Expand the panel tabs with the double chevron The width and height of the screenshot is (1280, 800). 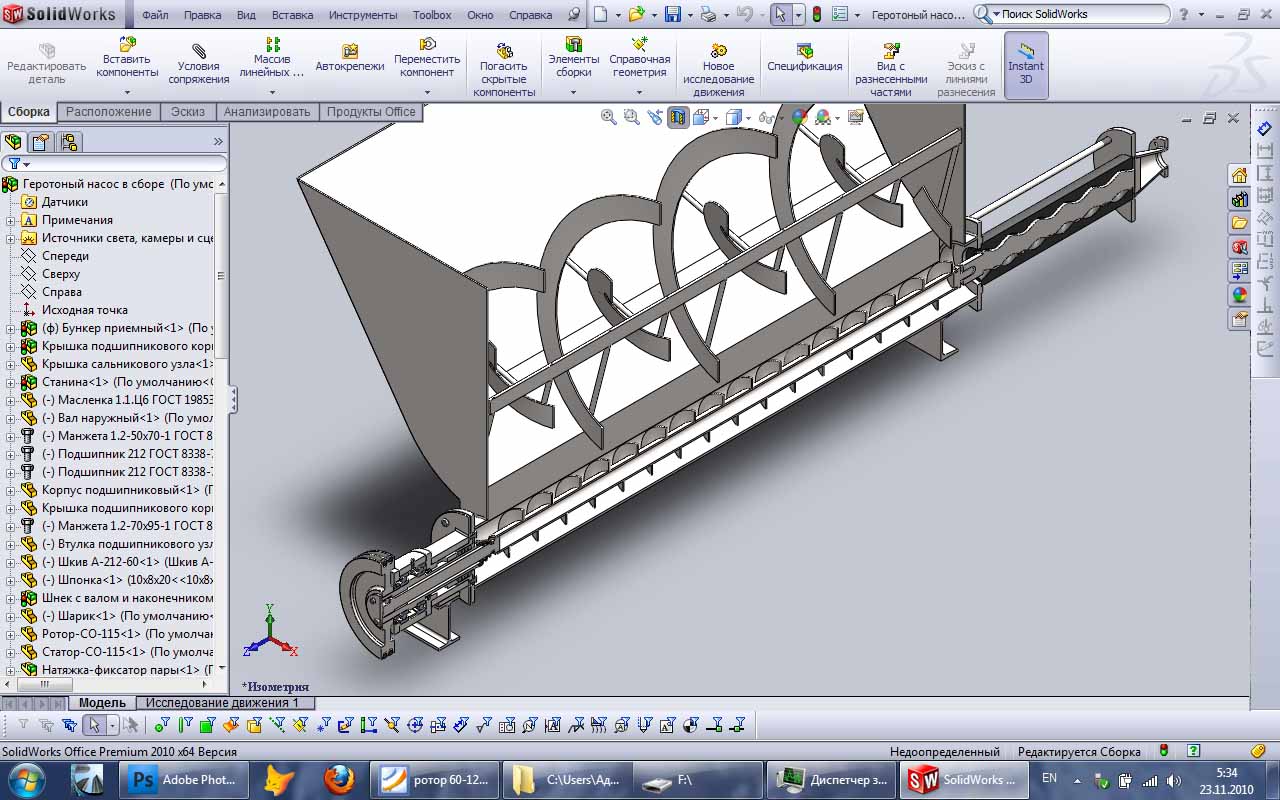pyautogui.click(x=218, y=142)
